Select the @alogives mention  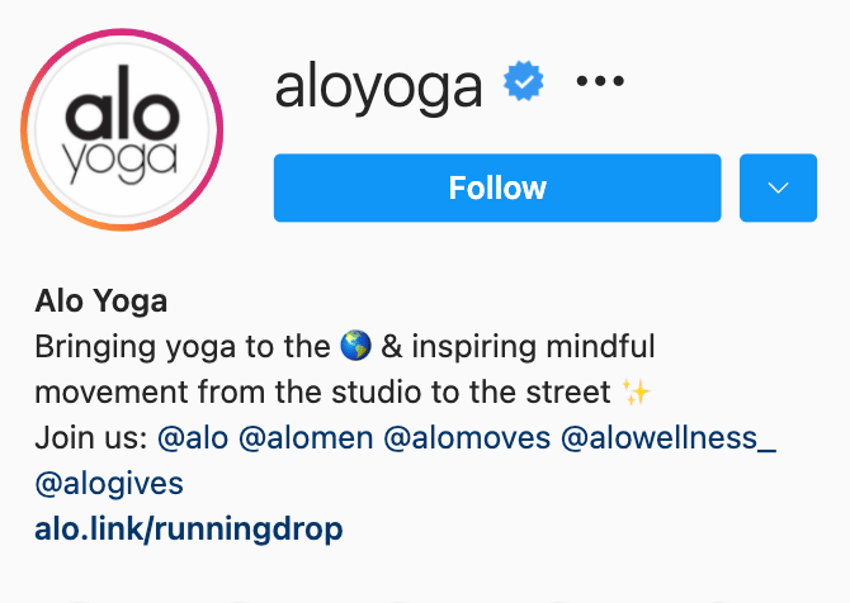pos(109,483)
